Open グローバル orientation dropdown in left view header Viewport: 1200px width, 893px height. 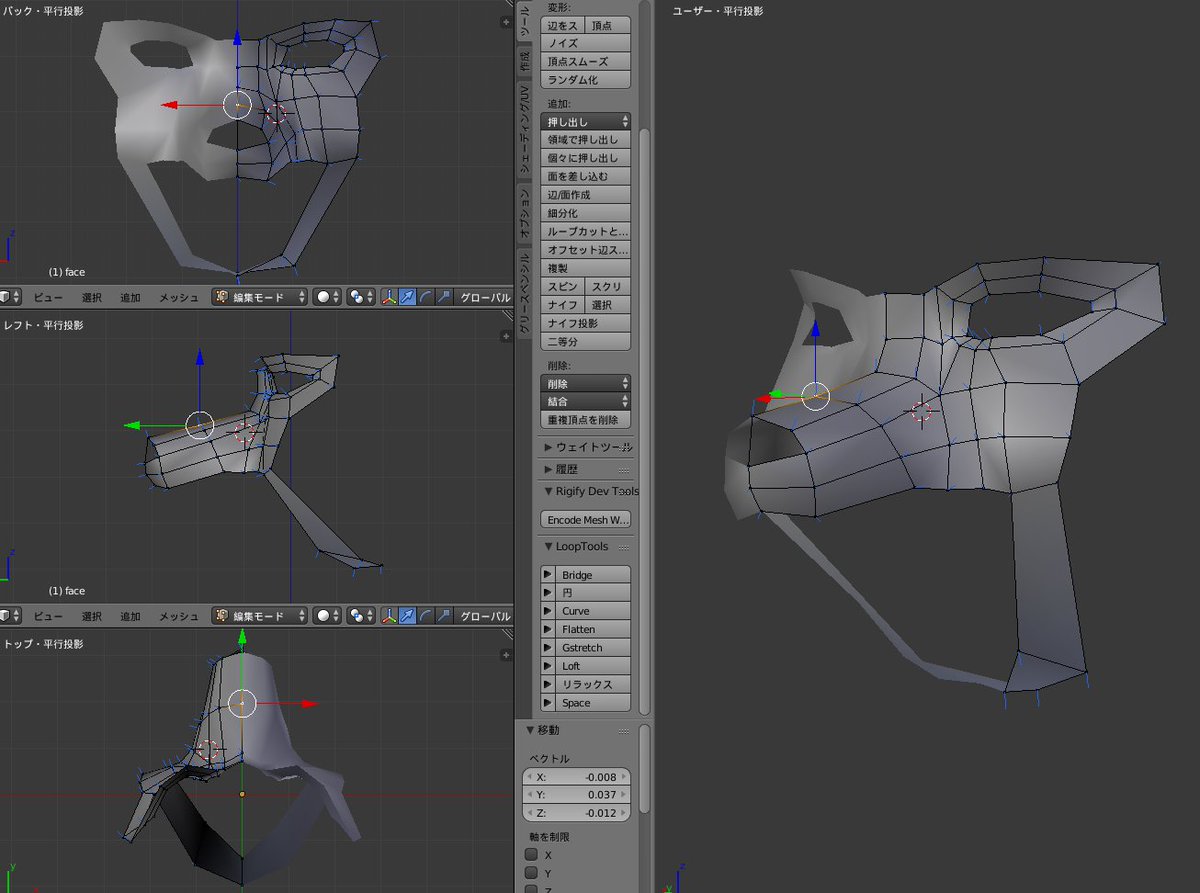coord(485,616)
